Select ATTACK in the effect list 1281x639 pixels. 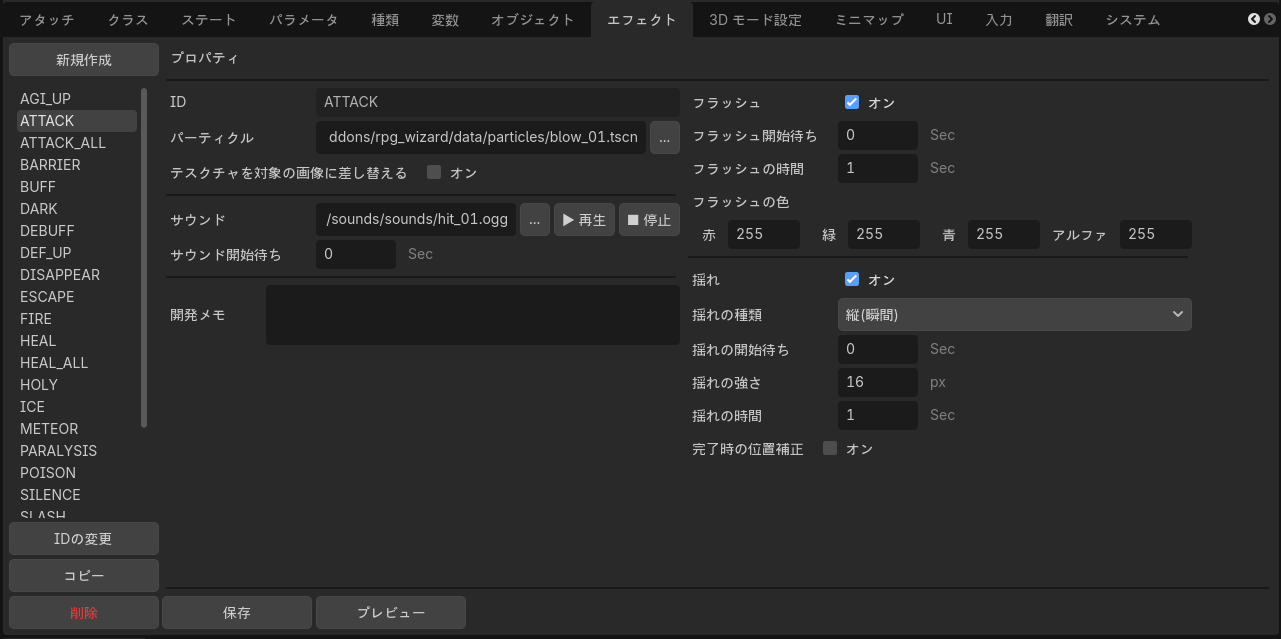(76, 121)
